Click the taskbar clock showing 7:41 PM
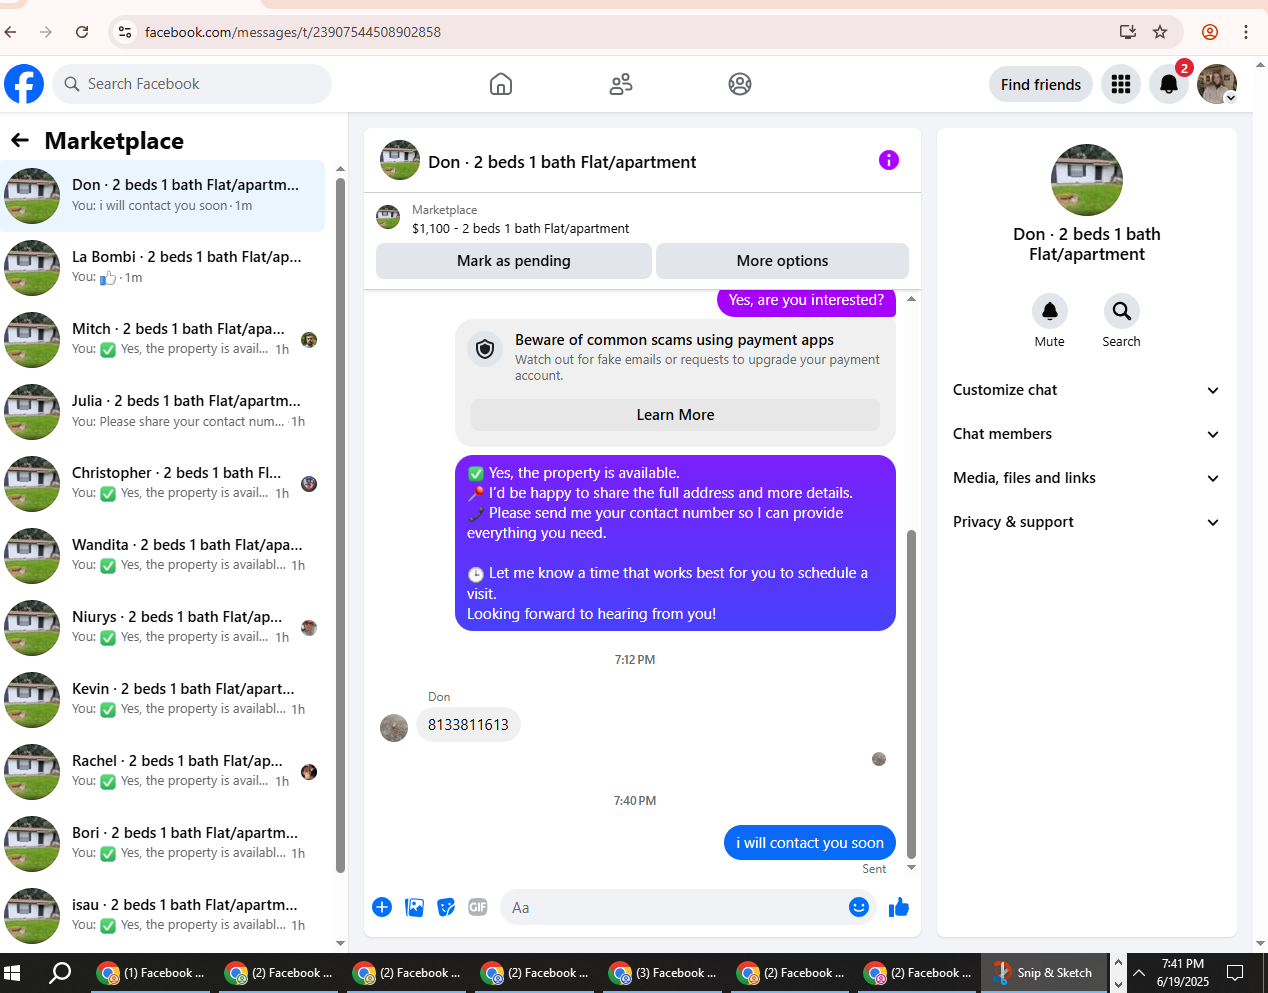1268x993 pixels. click(x=1183, y=972)
